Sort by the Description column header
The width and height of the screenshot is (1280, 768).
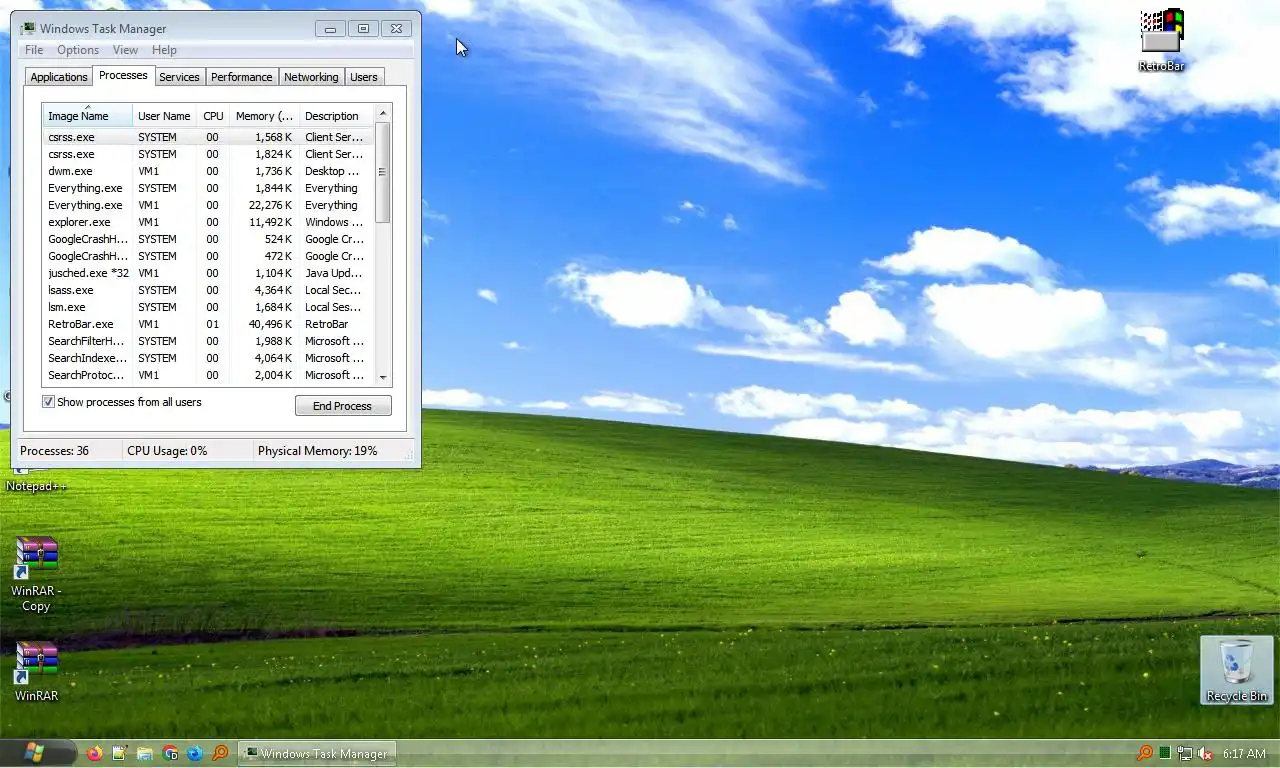pyautogui.click(x=336, y=116)
